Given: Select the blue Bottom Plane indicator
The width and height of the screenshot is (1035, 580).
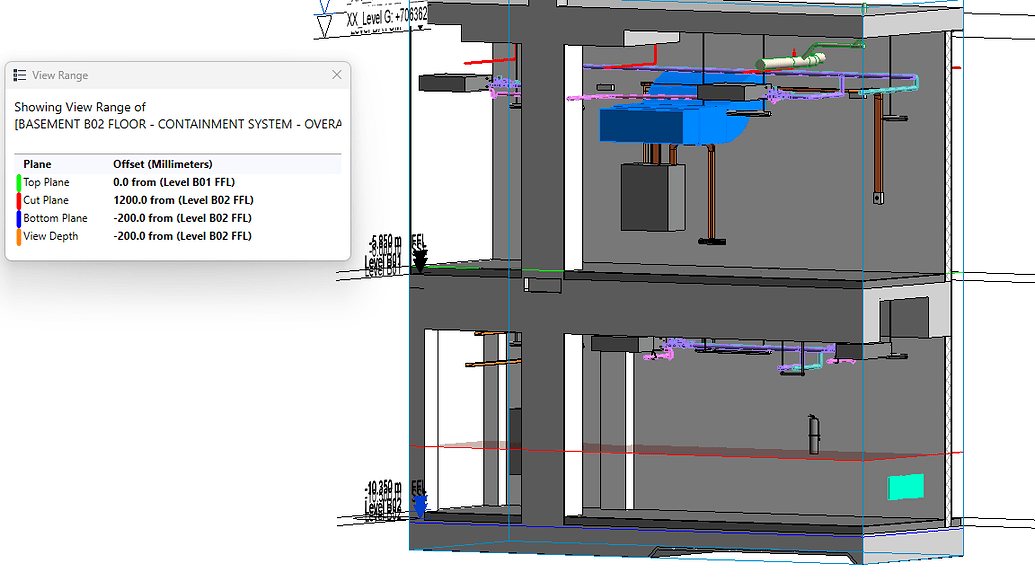Looking at the screenshot, I should click(18, 217).
